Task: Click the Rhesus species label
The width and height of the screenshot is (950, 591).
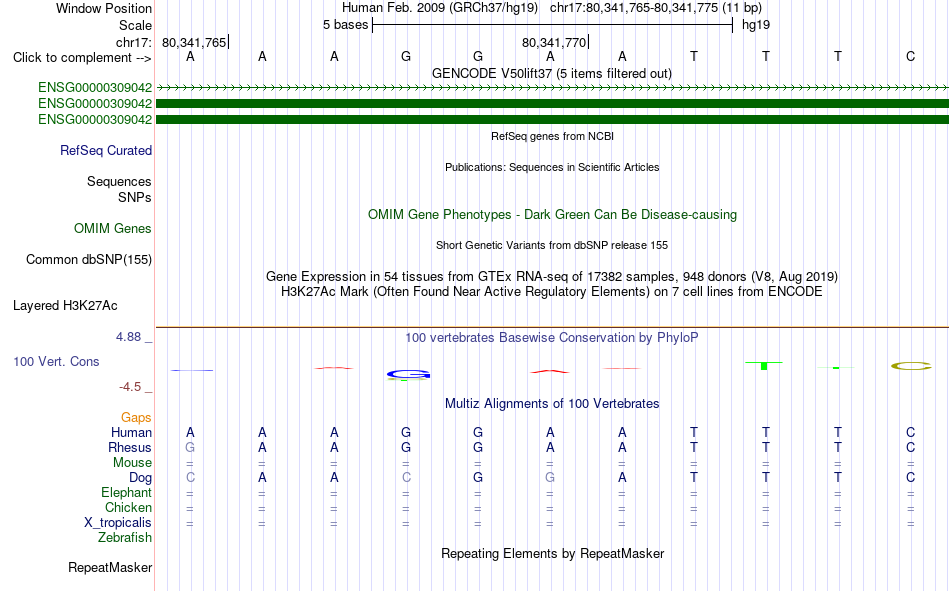Action: (130, 447)
